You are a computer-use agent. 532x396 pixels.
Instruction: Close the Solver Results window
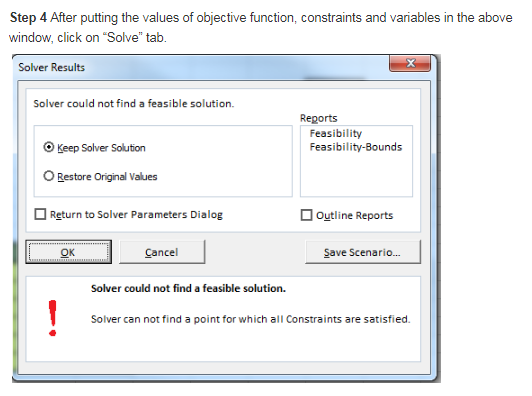pyautogui.click(x=410, y=63)
